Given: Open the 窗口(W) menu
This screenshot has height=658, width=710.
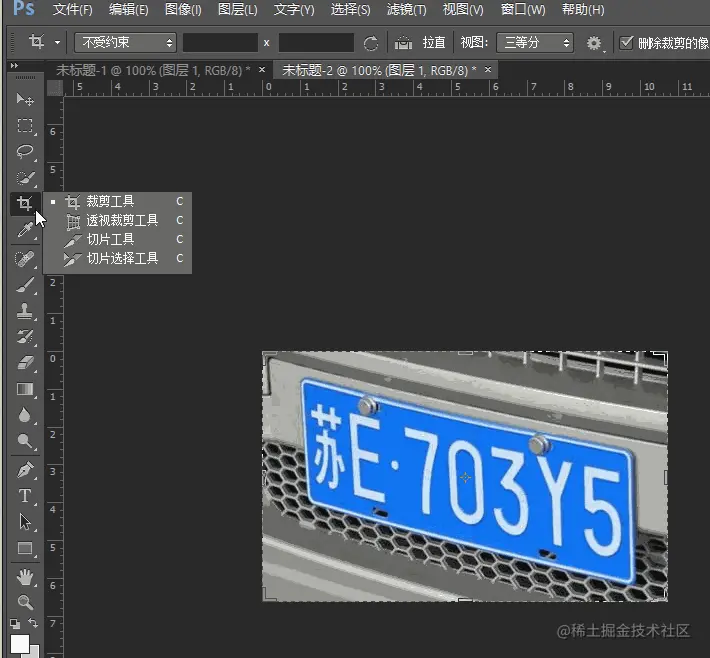Looking at the screenshot, I should (x=523, y=9).
